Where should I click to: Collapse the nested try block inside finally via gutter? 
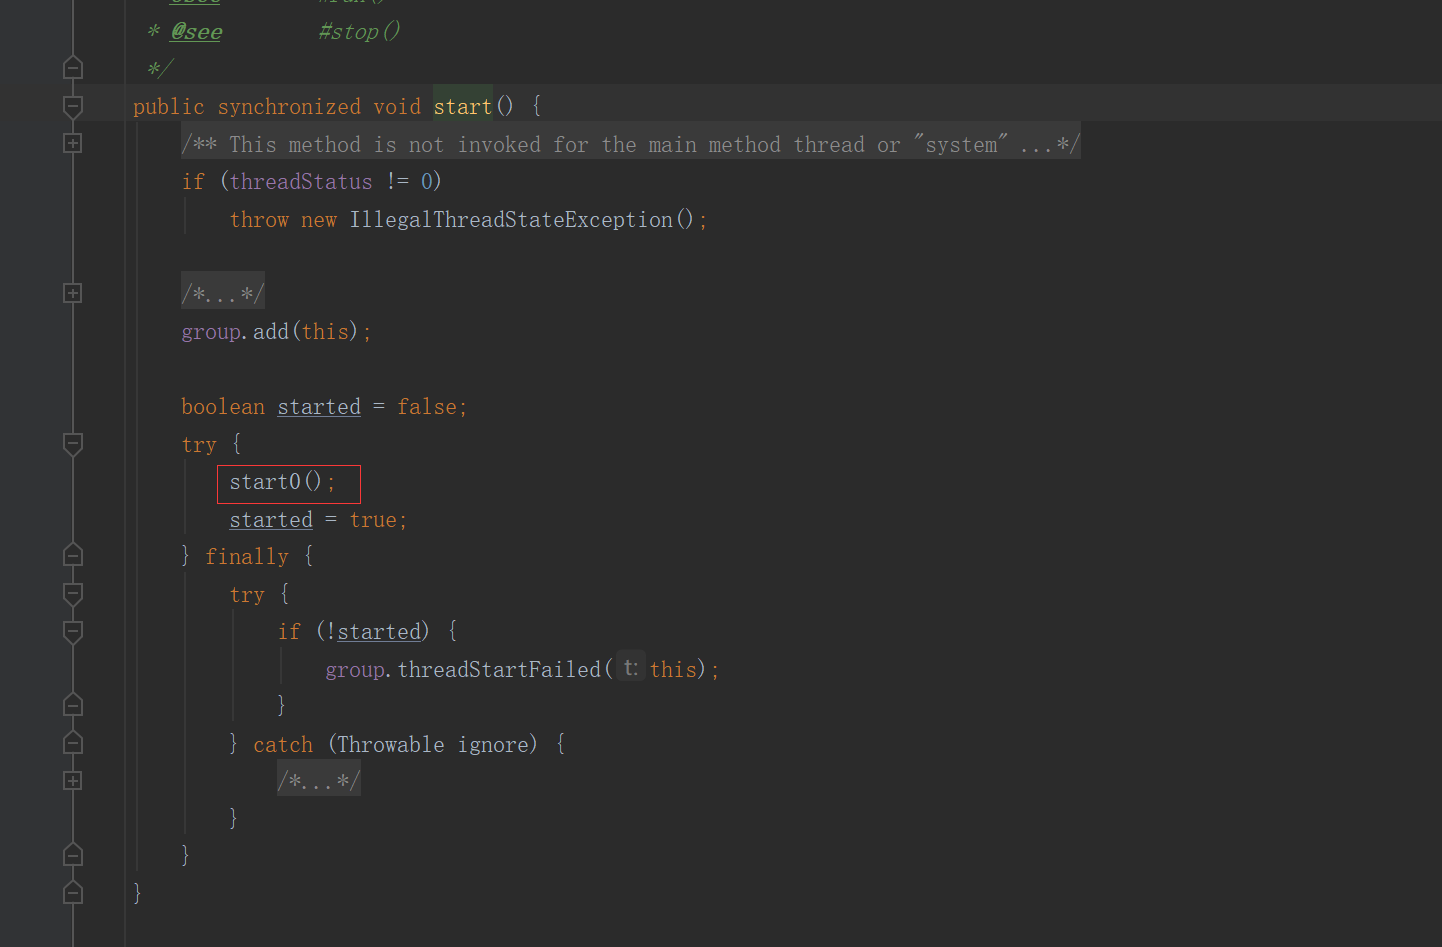73,594
